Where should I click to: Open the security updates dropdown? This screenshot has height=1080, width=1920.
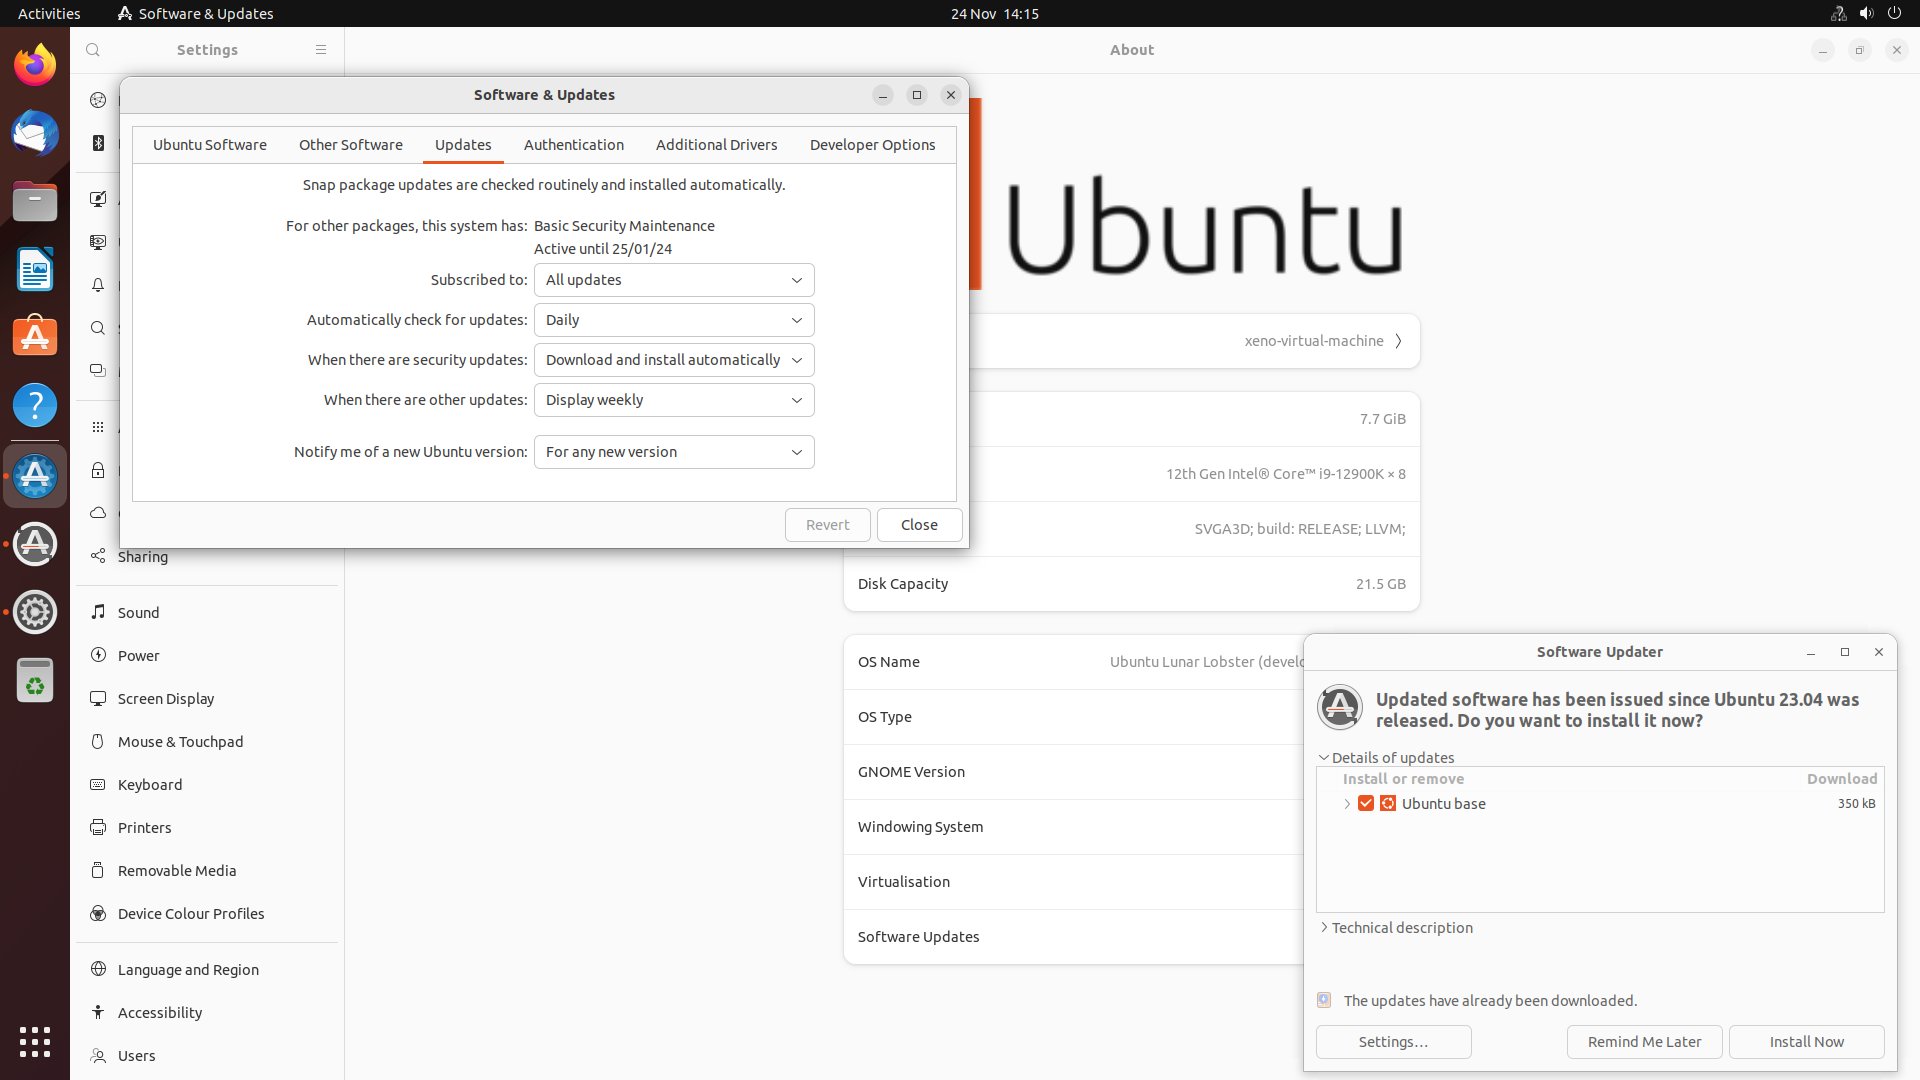coord(673,360)
